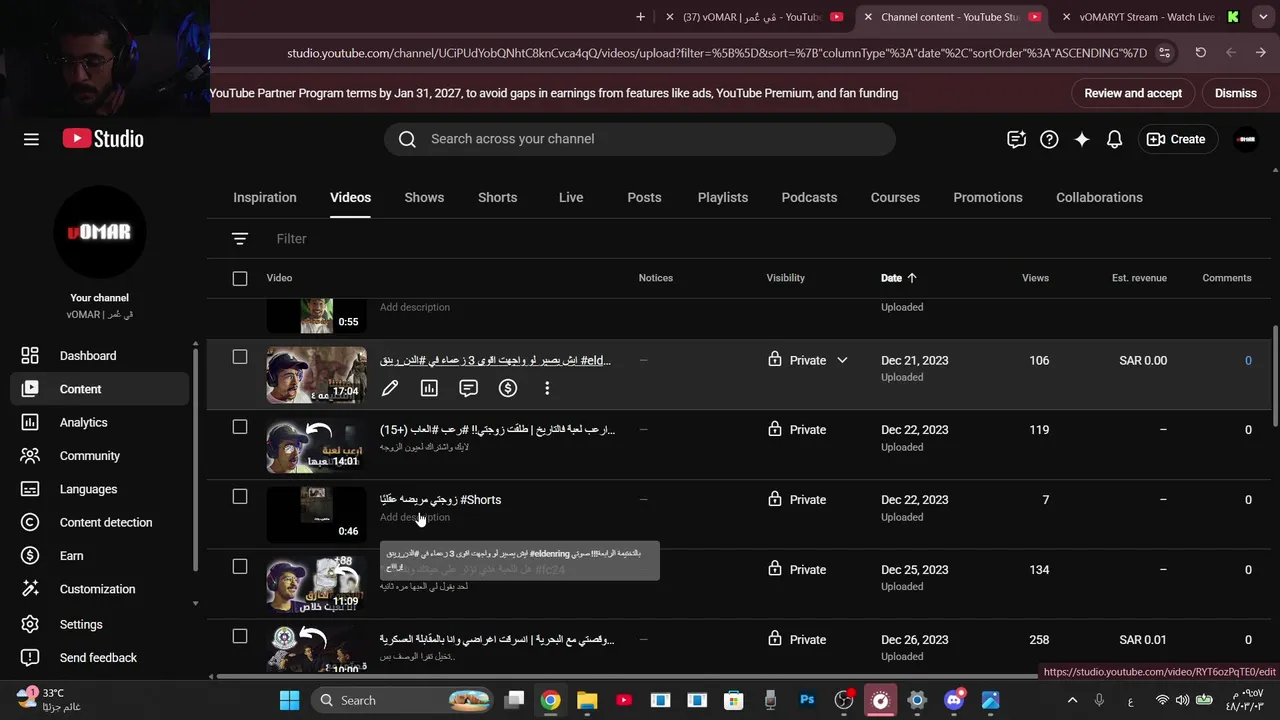Click the Search across your channel field

coord(640,139)
